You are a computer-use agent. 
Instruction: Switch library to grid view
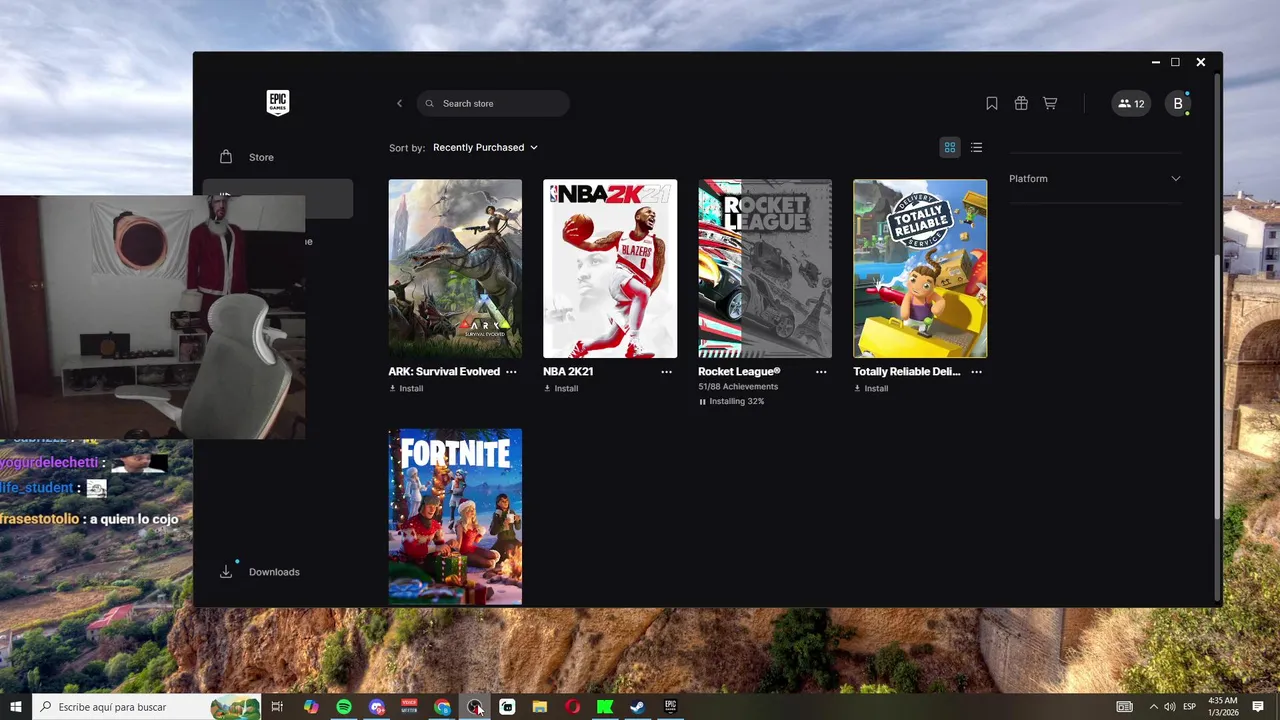[950, 147]
